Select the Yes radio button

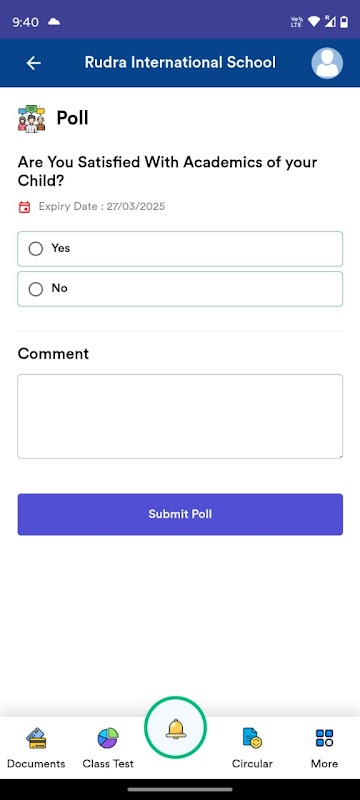[36, 249]
